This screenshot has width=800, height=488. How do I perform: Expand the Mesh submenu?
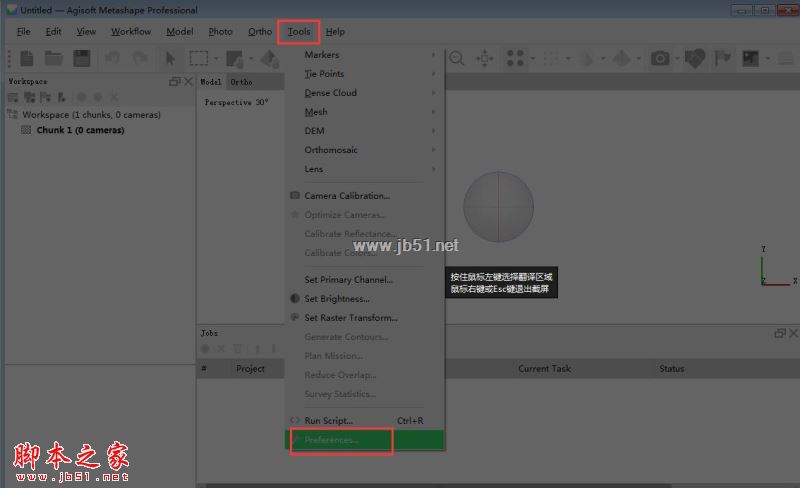click(364, 112)
